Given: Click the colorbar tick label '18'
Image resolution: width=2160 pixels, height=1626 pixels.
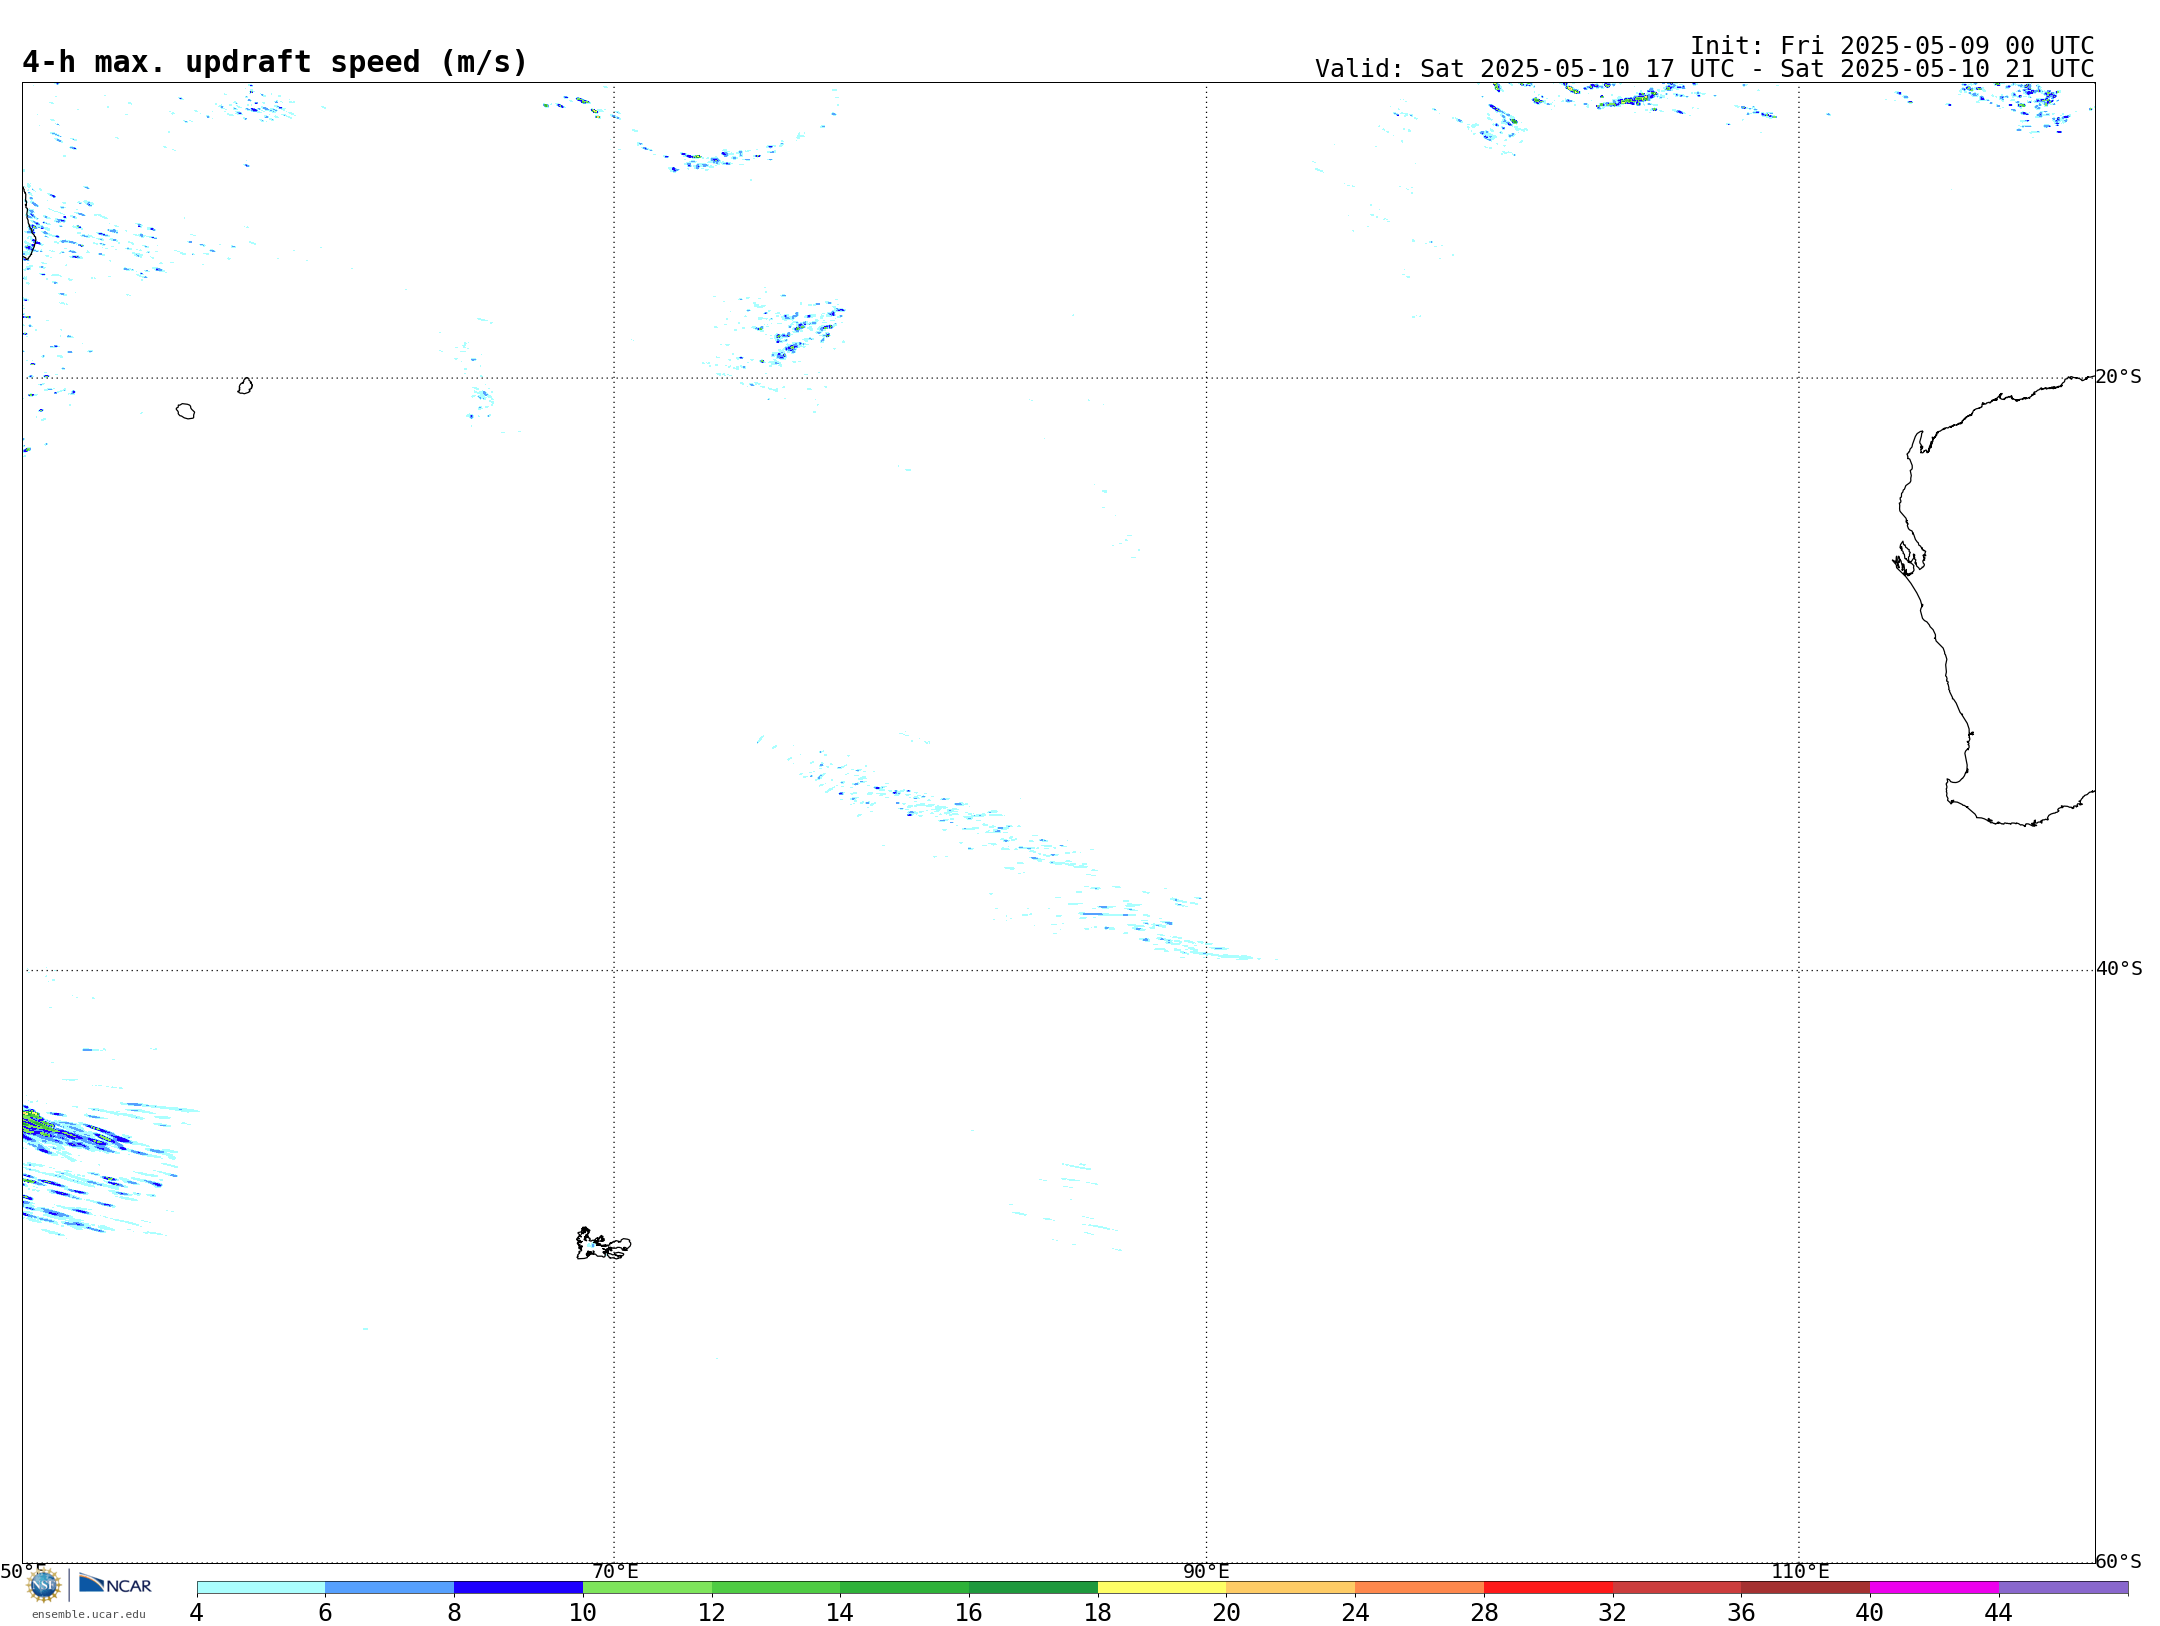Looking at the screenshot, I should coord(1098,1612).
